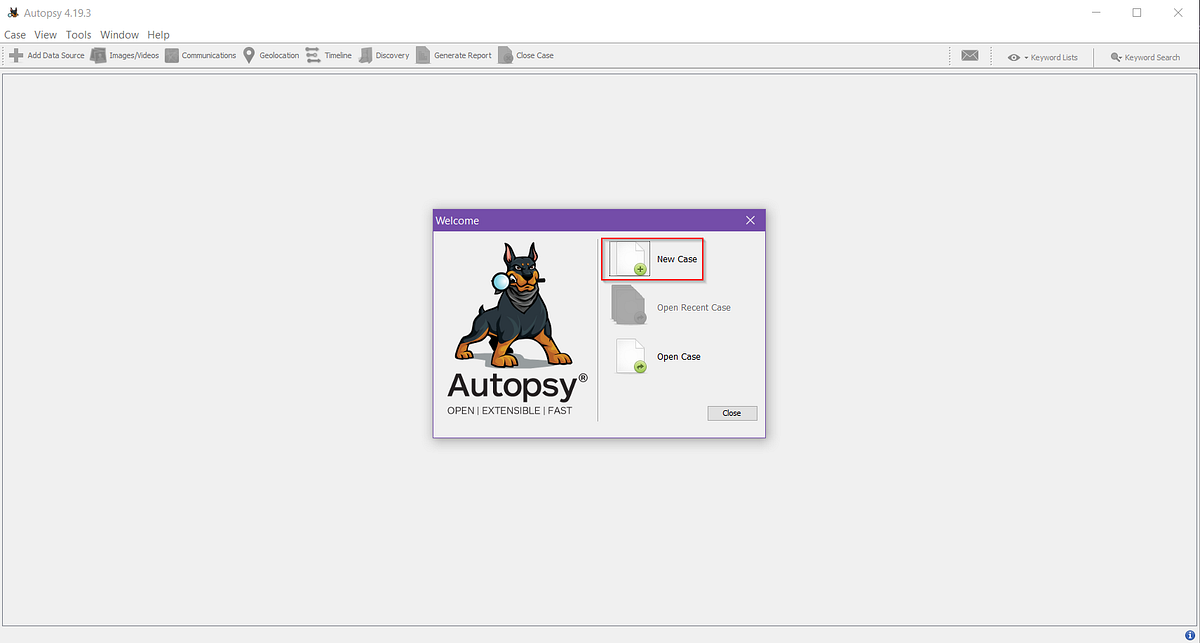Screen dimensions: 1200x643
Task: Click the Close button in Welcome dialog
Action: (732, 413)
